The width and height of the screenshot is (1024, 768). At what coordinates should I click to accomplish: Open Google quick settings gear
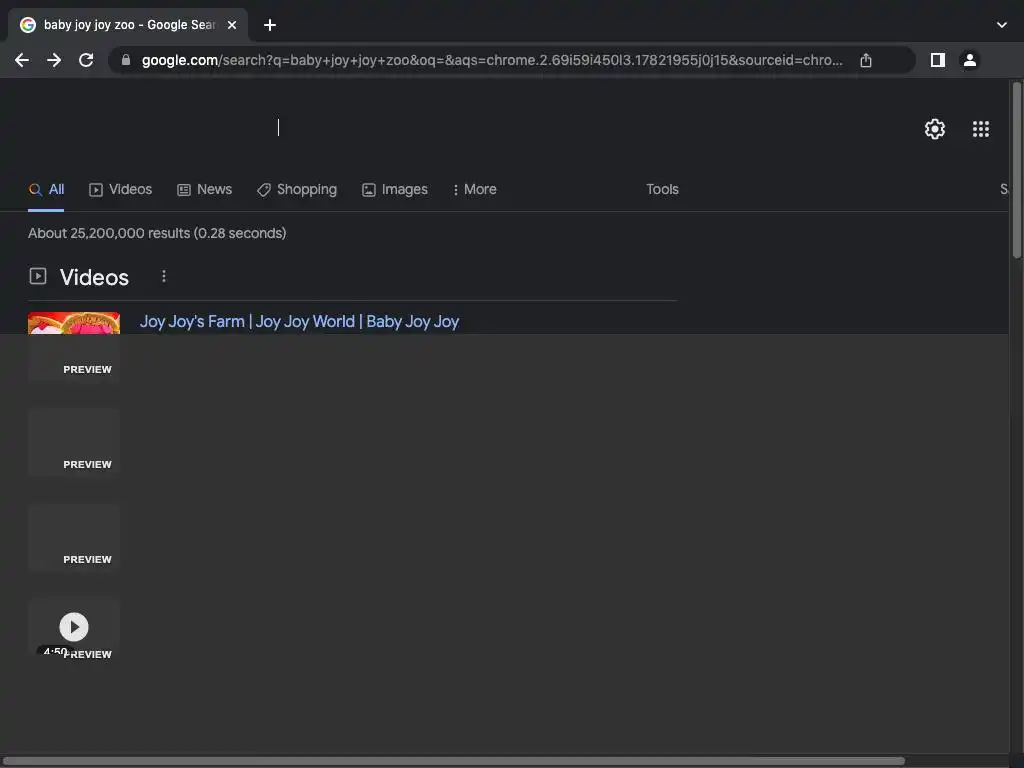(x=935, y=129)
